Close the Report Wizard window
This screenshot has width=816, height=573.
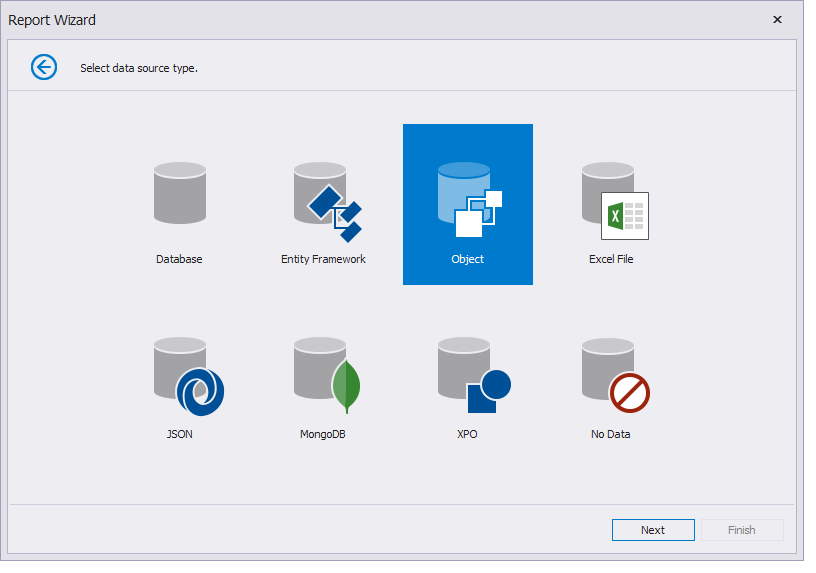pyautogui.click(x=777, y=20)
